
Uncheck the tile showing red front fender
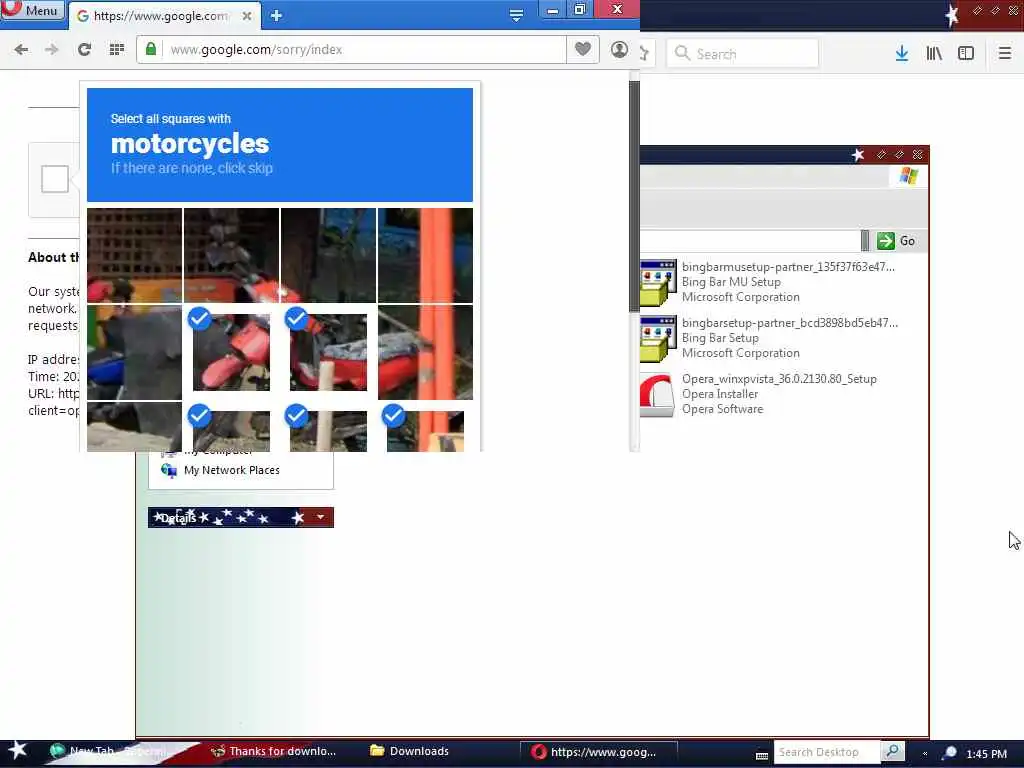click(231, 352)
